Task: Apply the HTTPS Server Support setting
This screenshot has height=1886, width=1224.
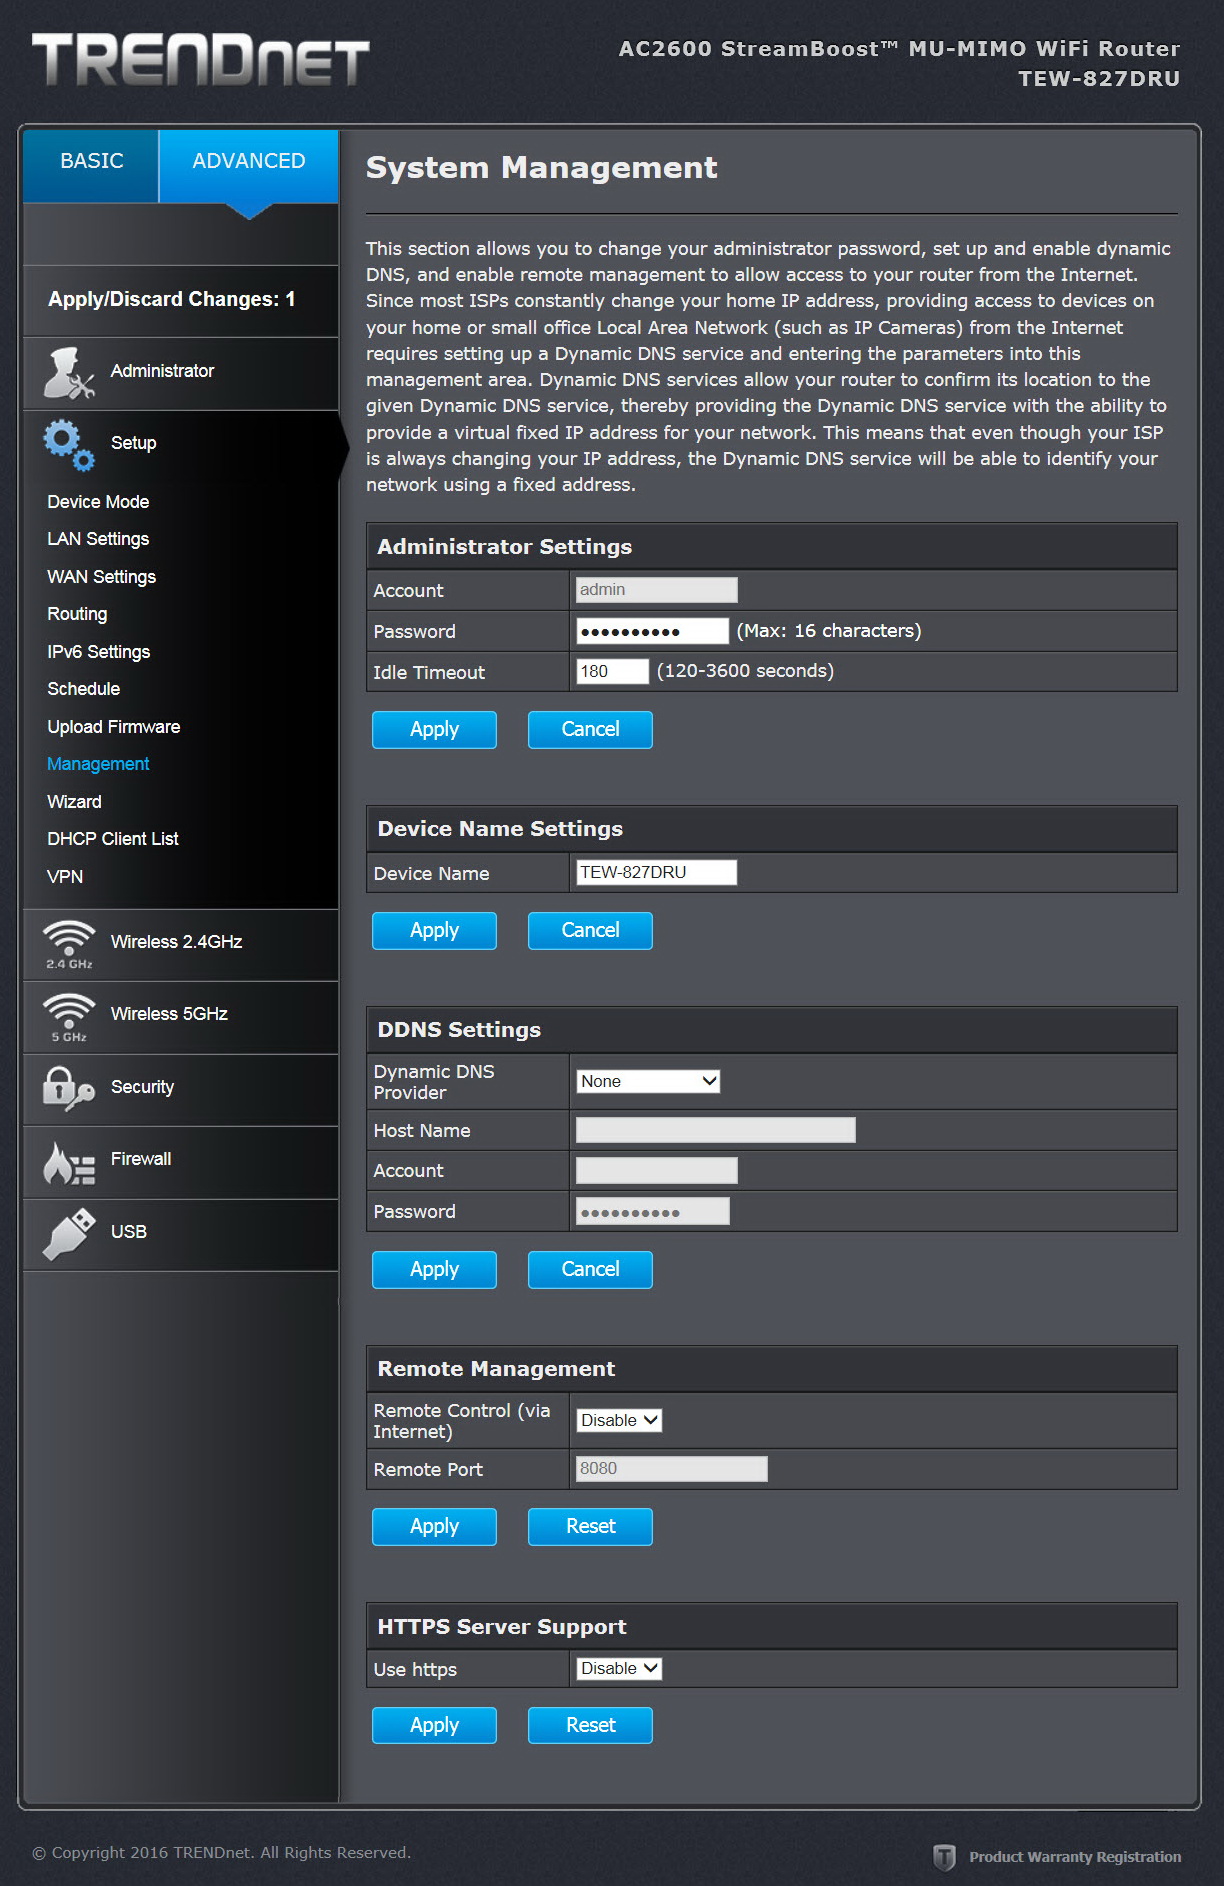Action: pyautogui.click(x=434, y=1726)
